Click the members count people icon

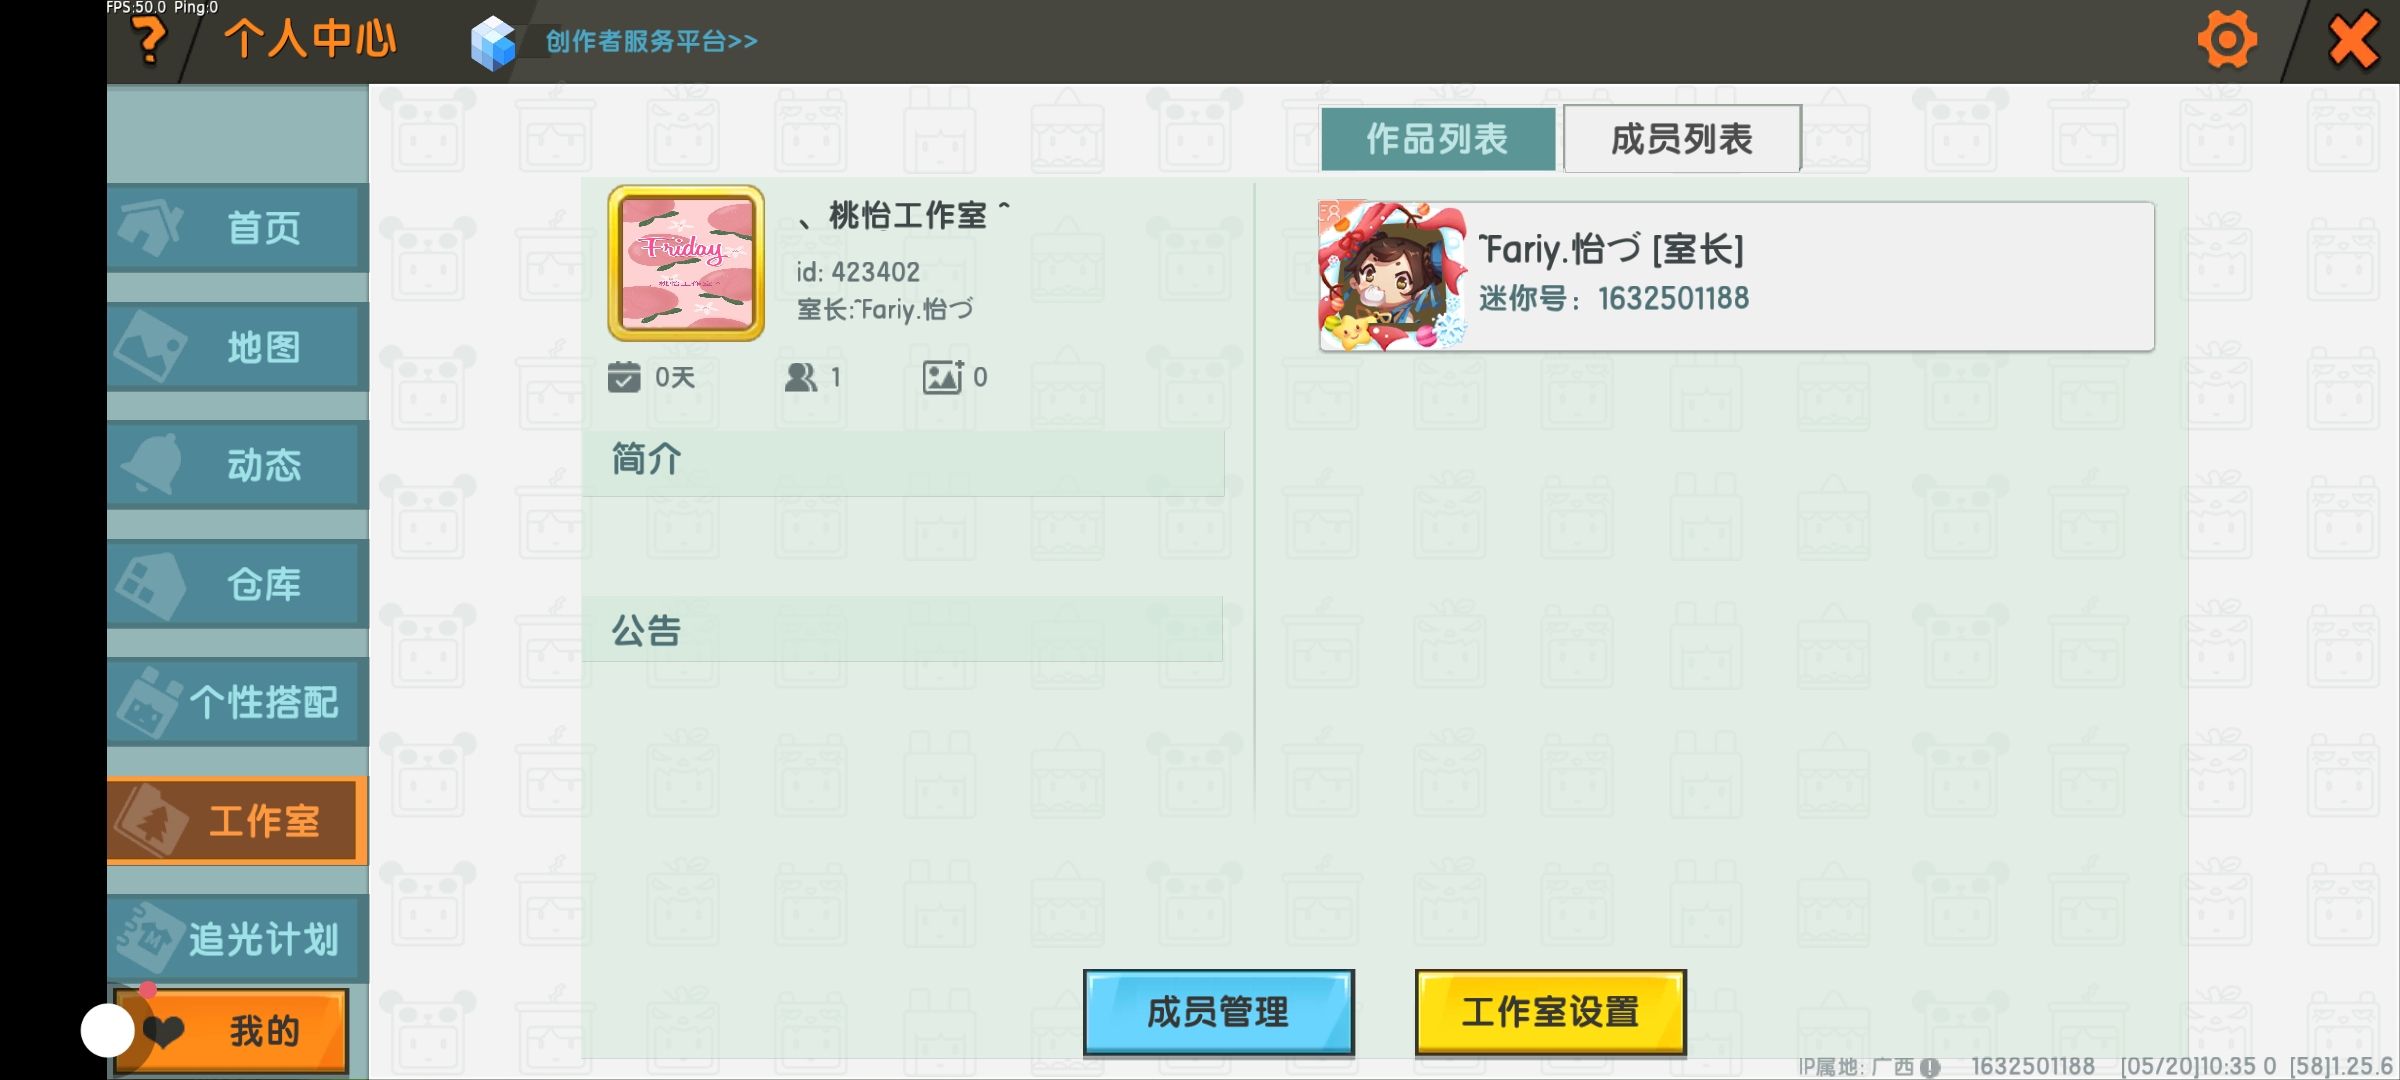[801, 377]
